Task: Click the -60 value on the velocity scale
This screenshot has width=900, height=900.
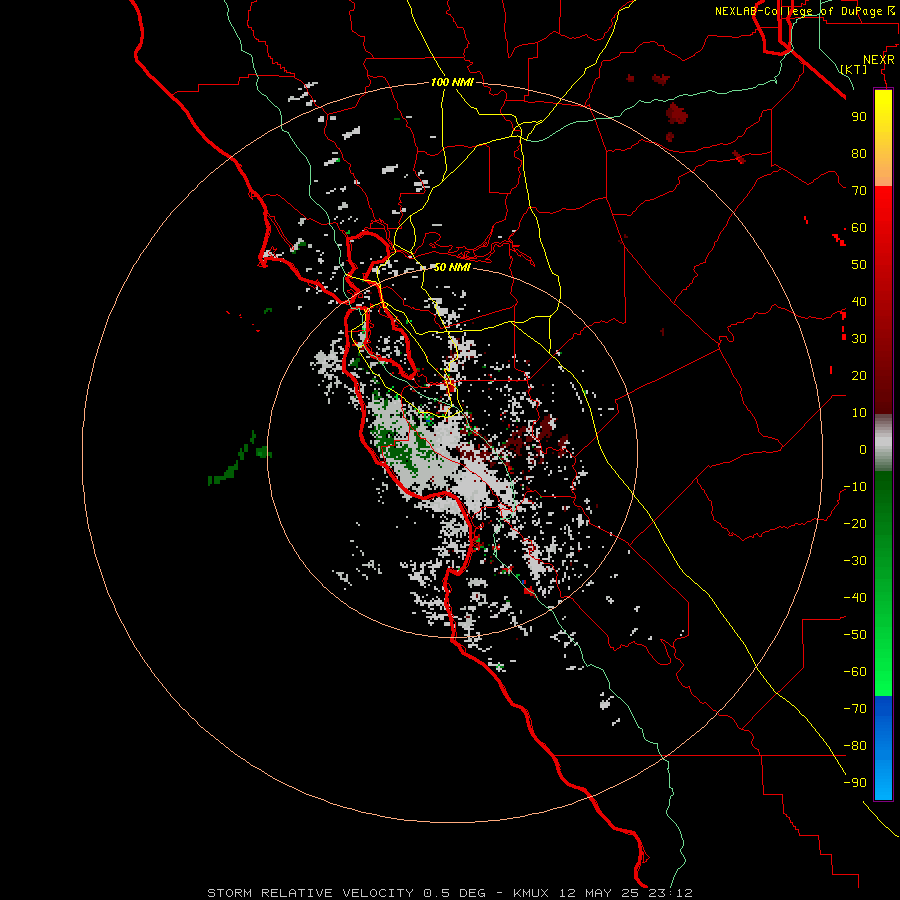Action: [x=855, y=672]
